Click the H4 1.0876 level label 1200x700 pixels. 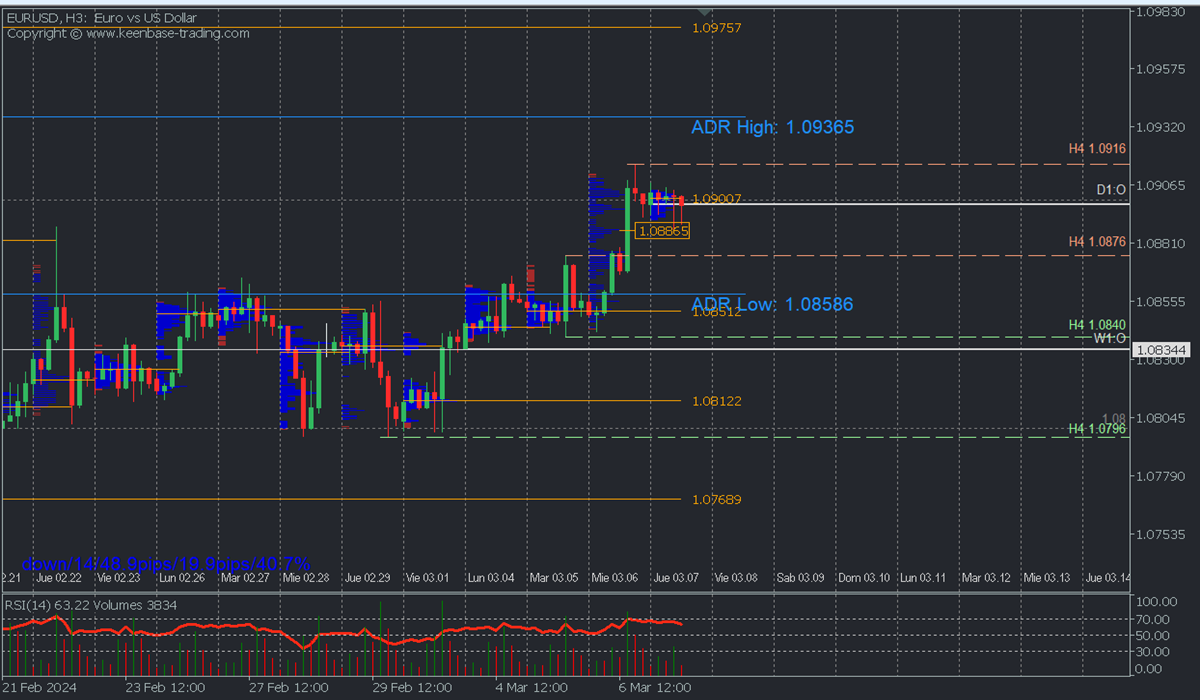1097,242
